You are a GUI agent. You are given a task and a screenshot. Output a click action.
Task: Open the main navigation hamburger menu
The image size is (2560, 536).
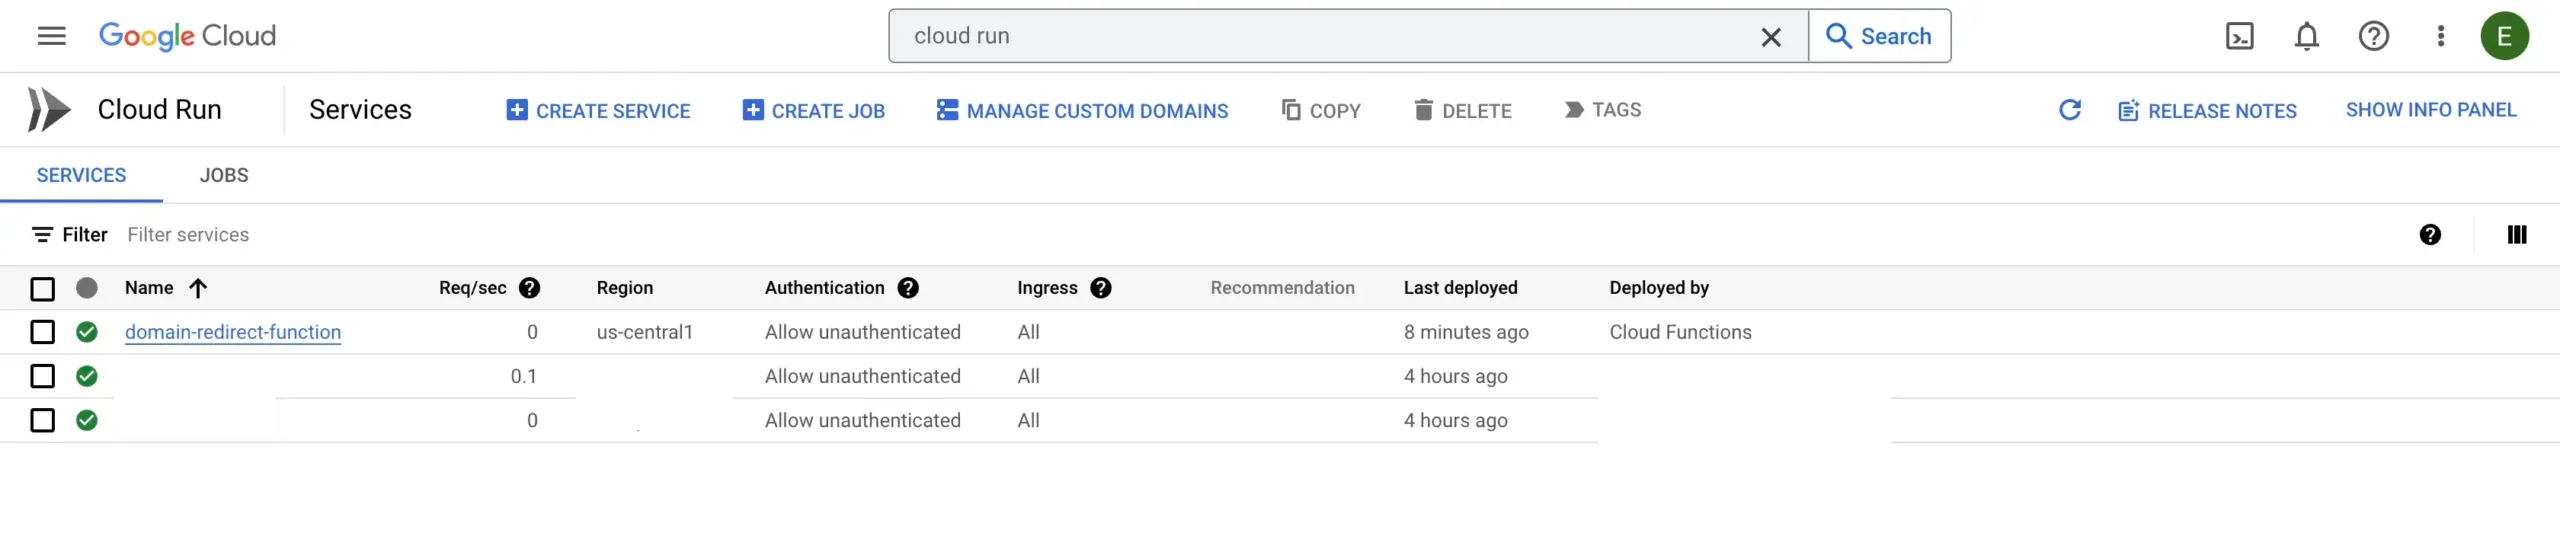(x=51, y=36)
